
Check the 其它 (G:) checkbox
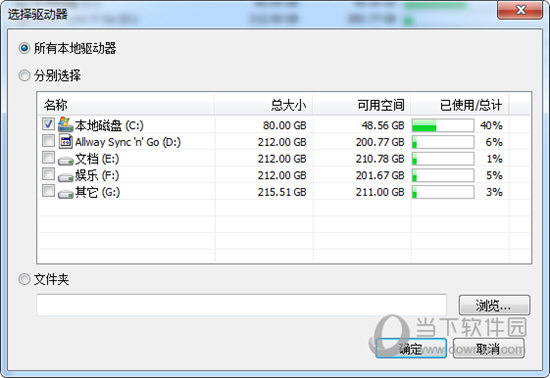pyautogui.click(x=48, y=191)
